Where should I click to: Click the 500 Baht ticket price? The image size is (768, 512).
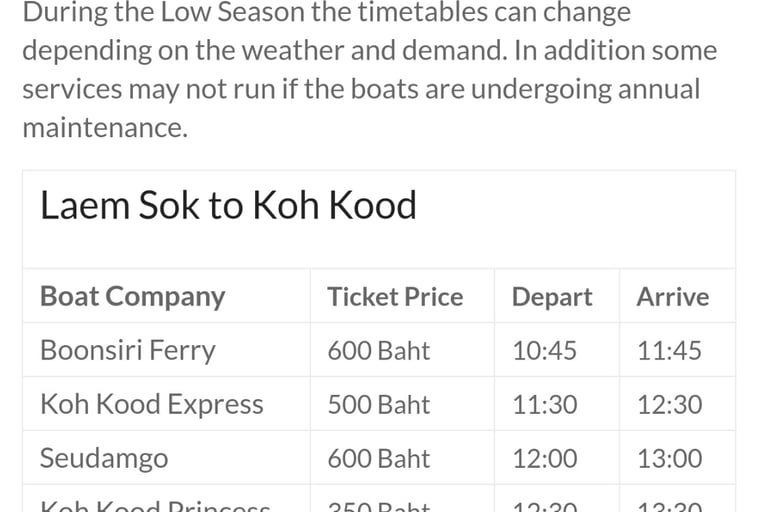tap(378, 405)
